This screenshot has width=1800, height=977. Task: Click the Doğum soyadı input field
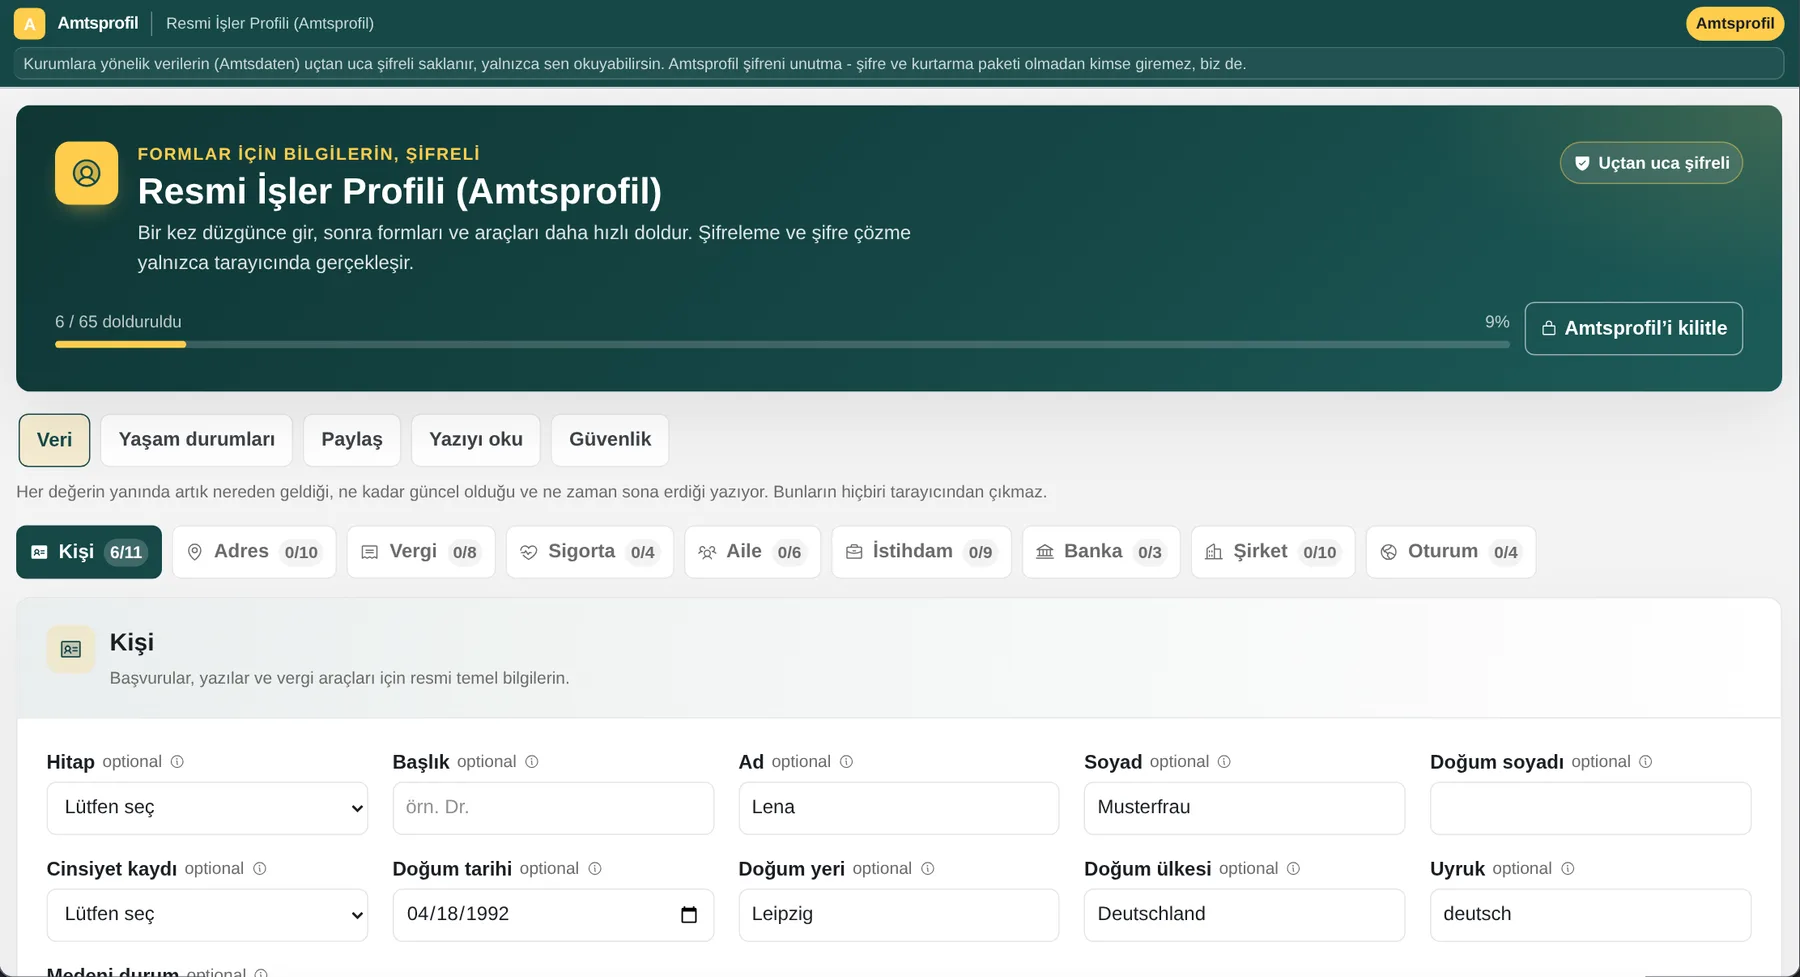pos(1590,808)
